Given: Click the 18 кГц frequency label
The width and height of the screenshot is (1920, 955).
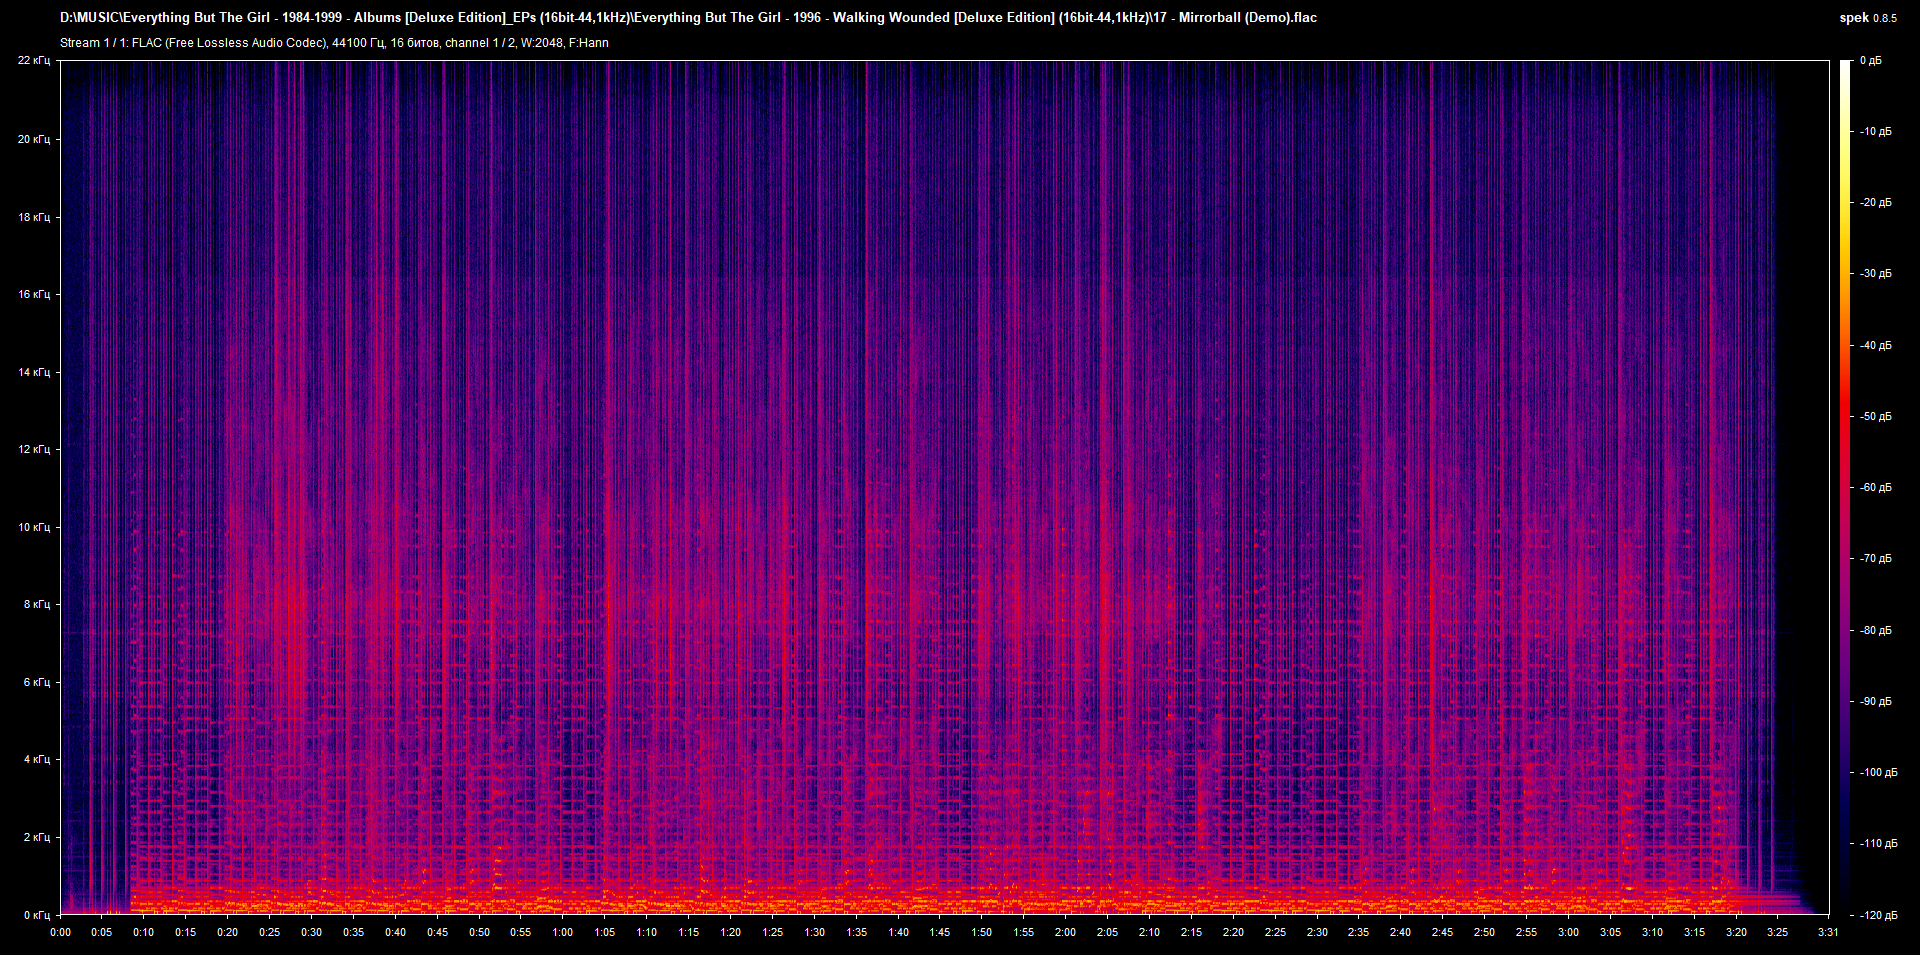Looking at the screenshot, I should pos(34,217).
